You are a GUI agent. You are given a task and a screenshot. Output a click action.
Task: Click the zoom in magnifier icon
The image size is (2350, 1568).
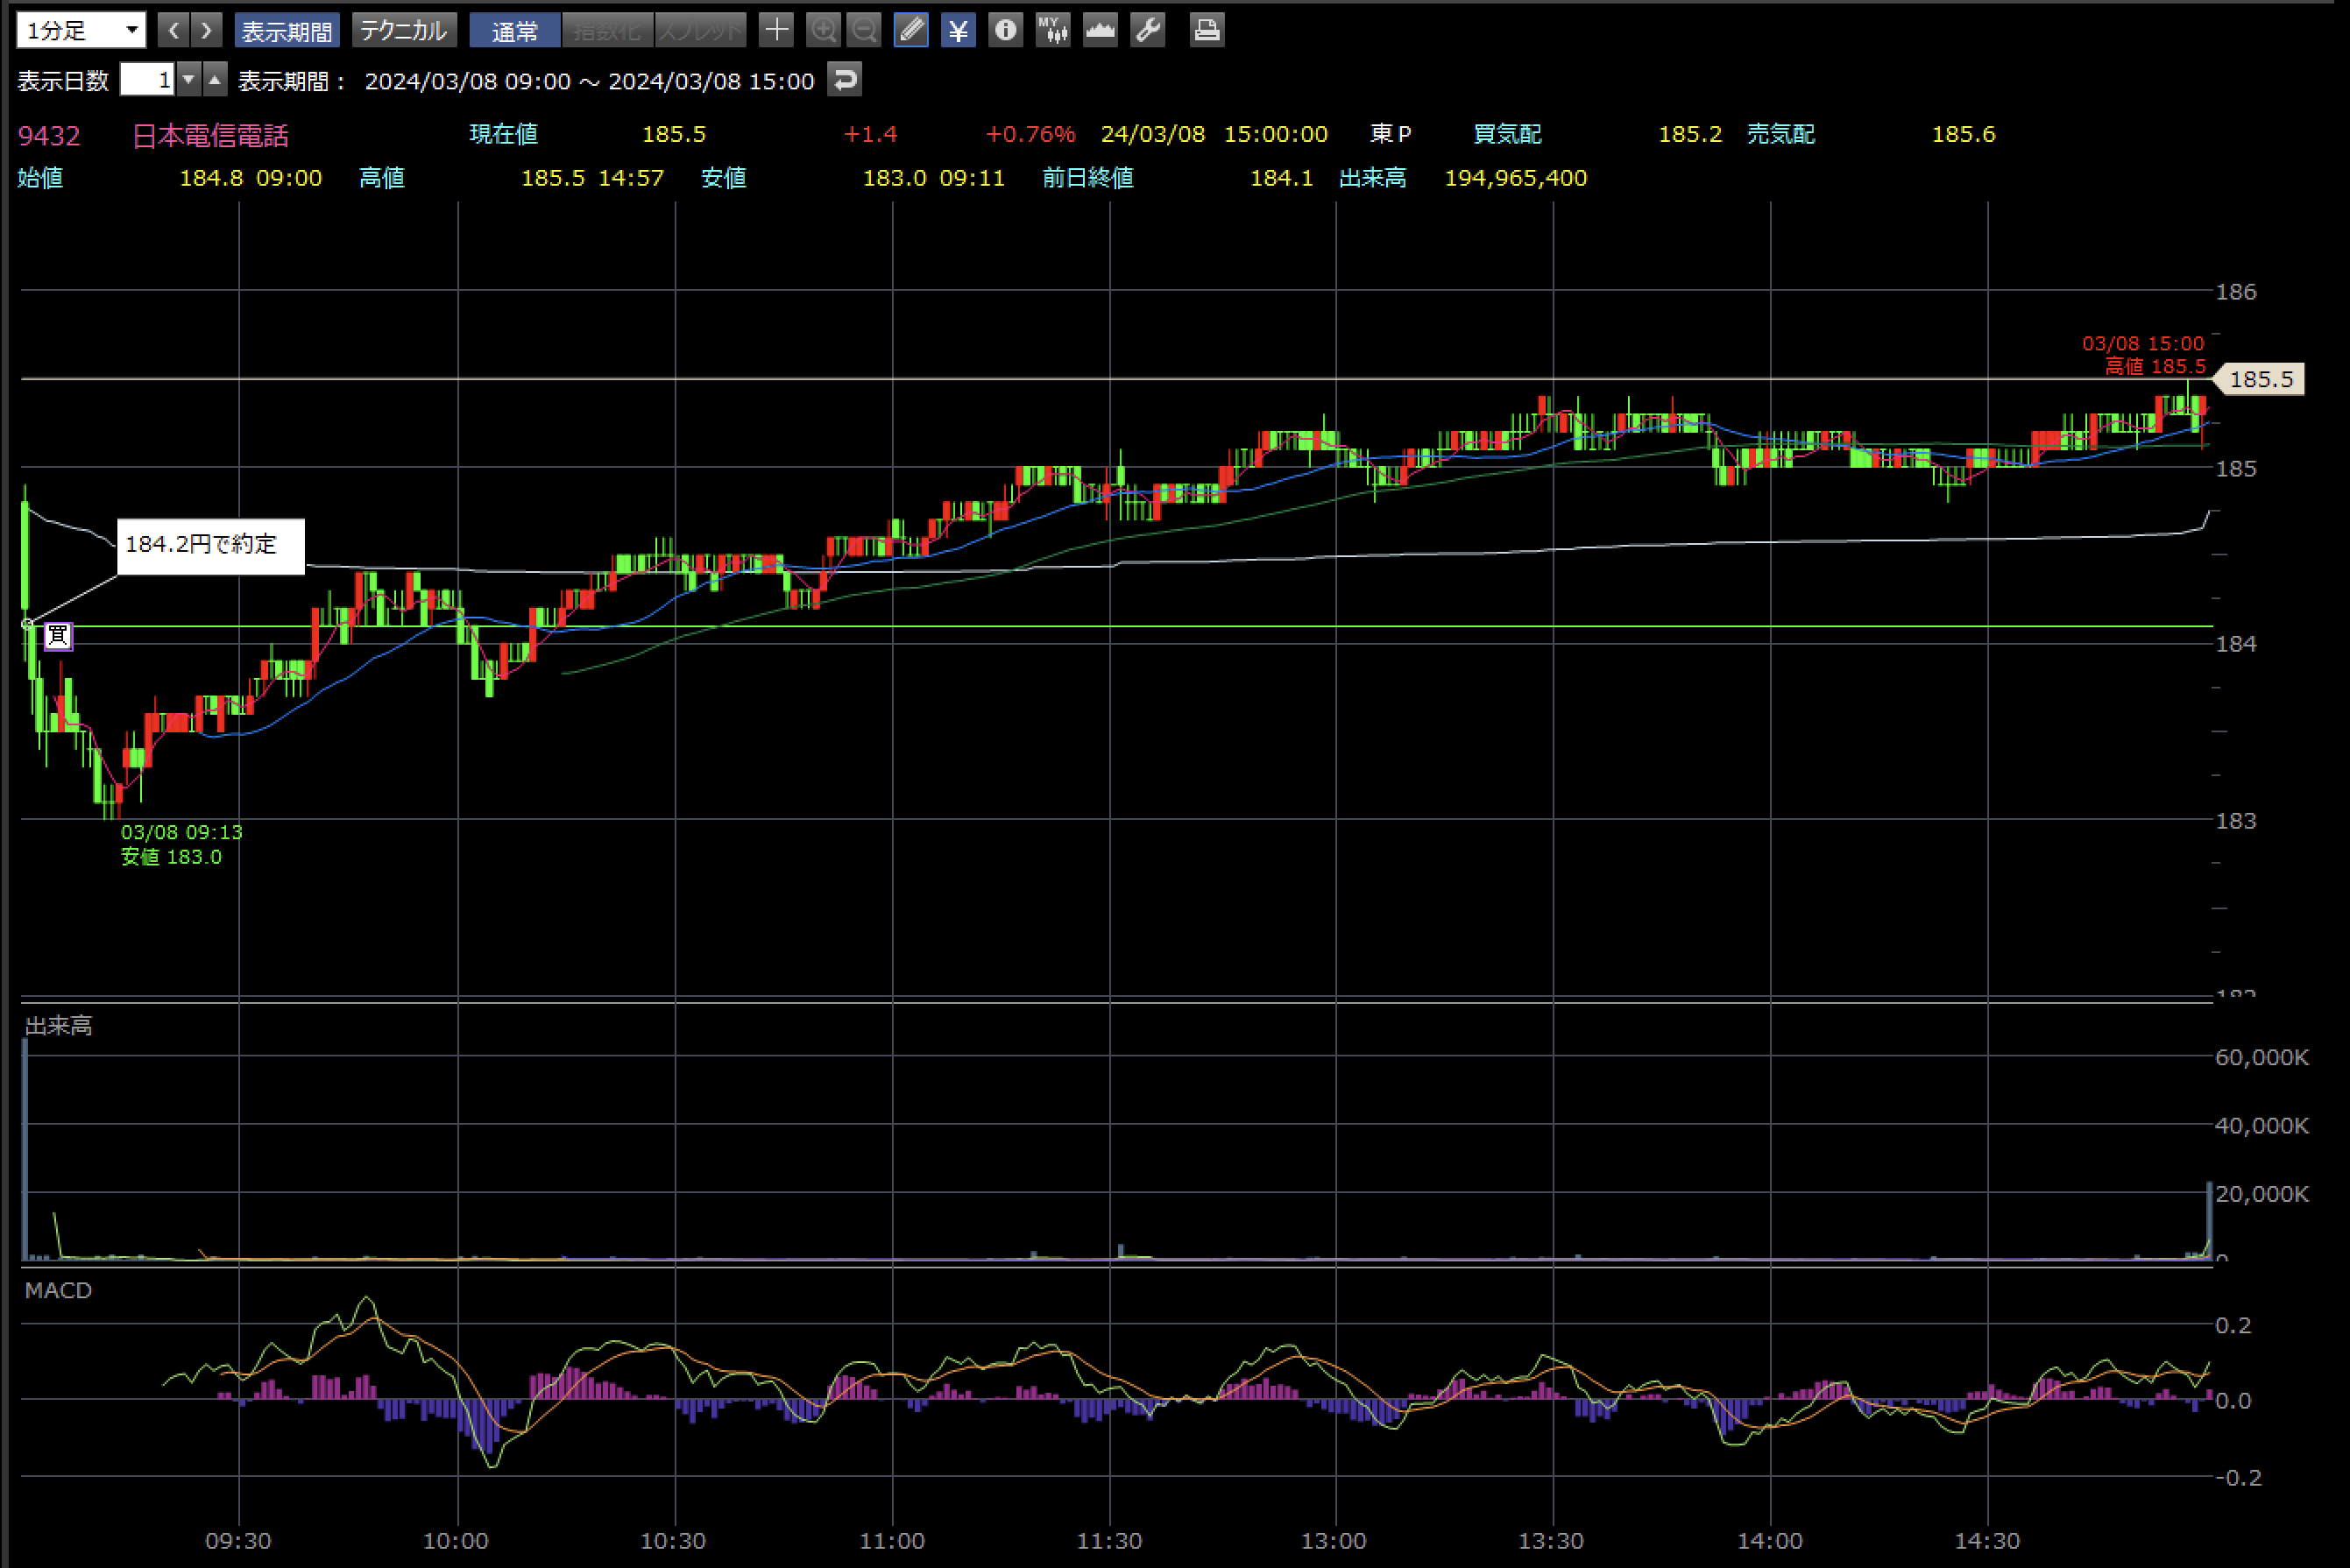pyautogui.click(x=822, y=30)
